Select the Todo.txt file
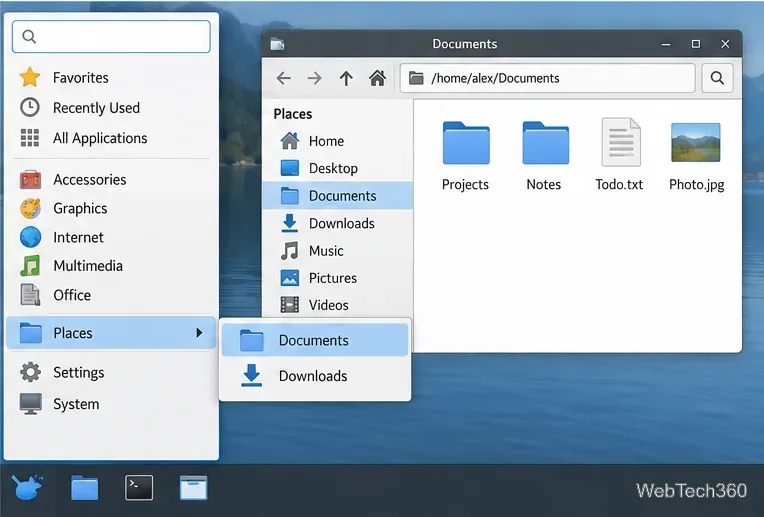The width and height of the screenshot is (764, 517). pyautogui.click(x=619, y=155)
